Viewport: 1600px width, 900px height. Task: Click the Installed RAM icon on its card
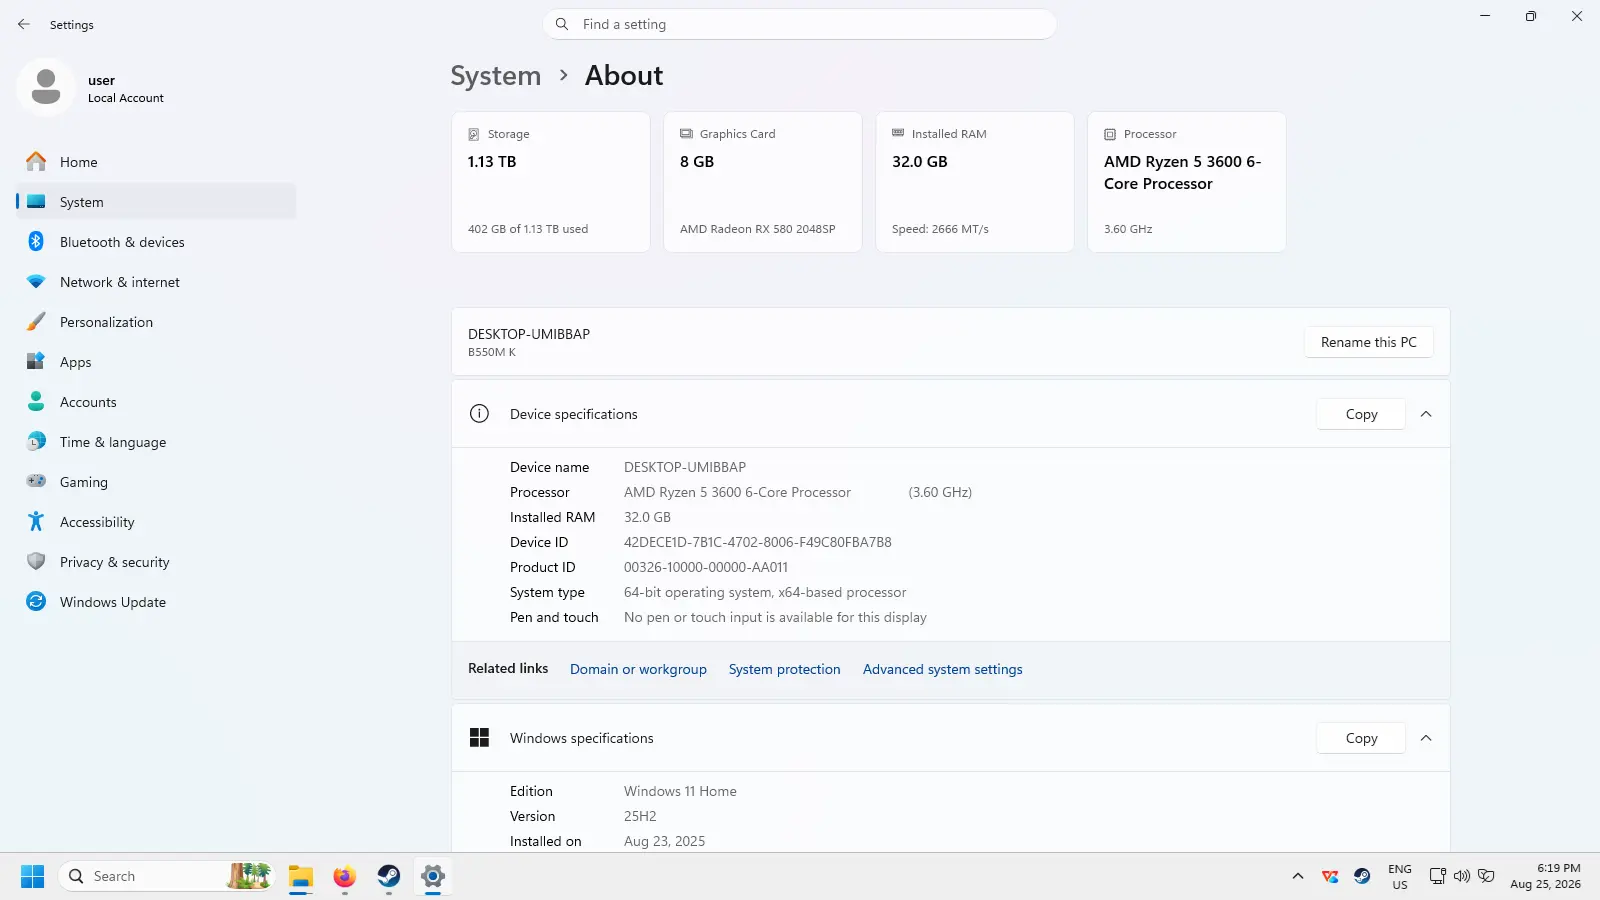click(898, 133)
